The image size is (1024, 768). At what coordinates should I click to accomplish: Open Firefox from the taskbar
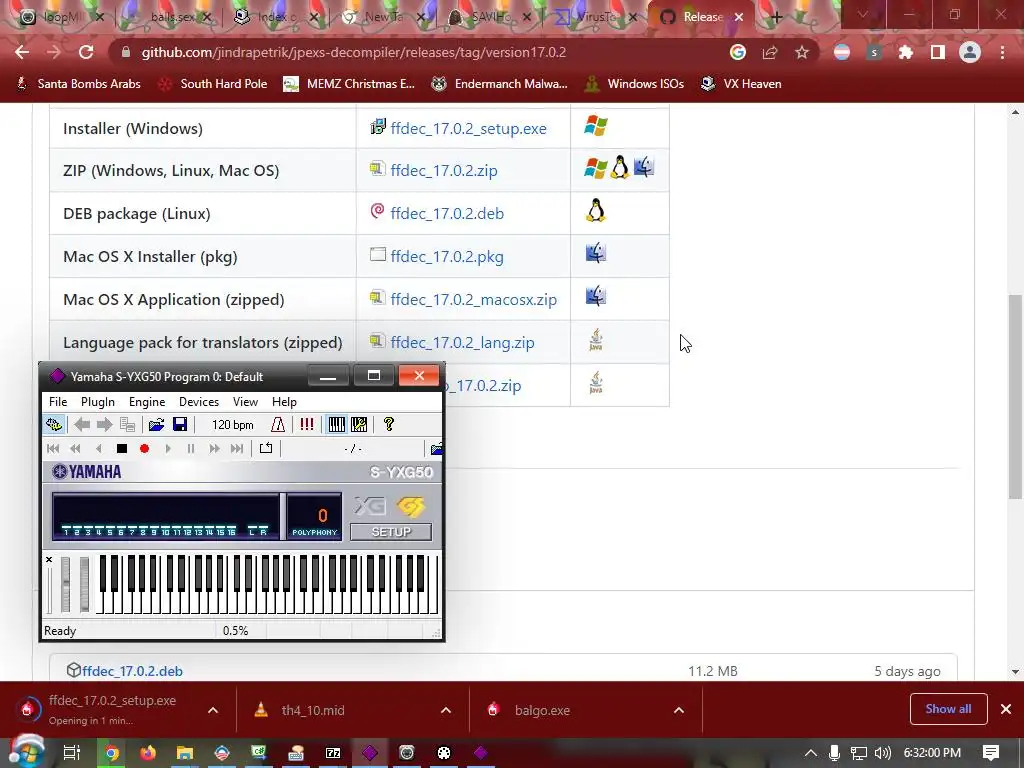coord(148,753)
